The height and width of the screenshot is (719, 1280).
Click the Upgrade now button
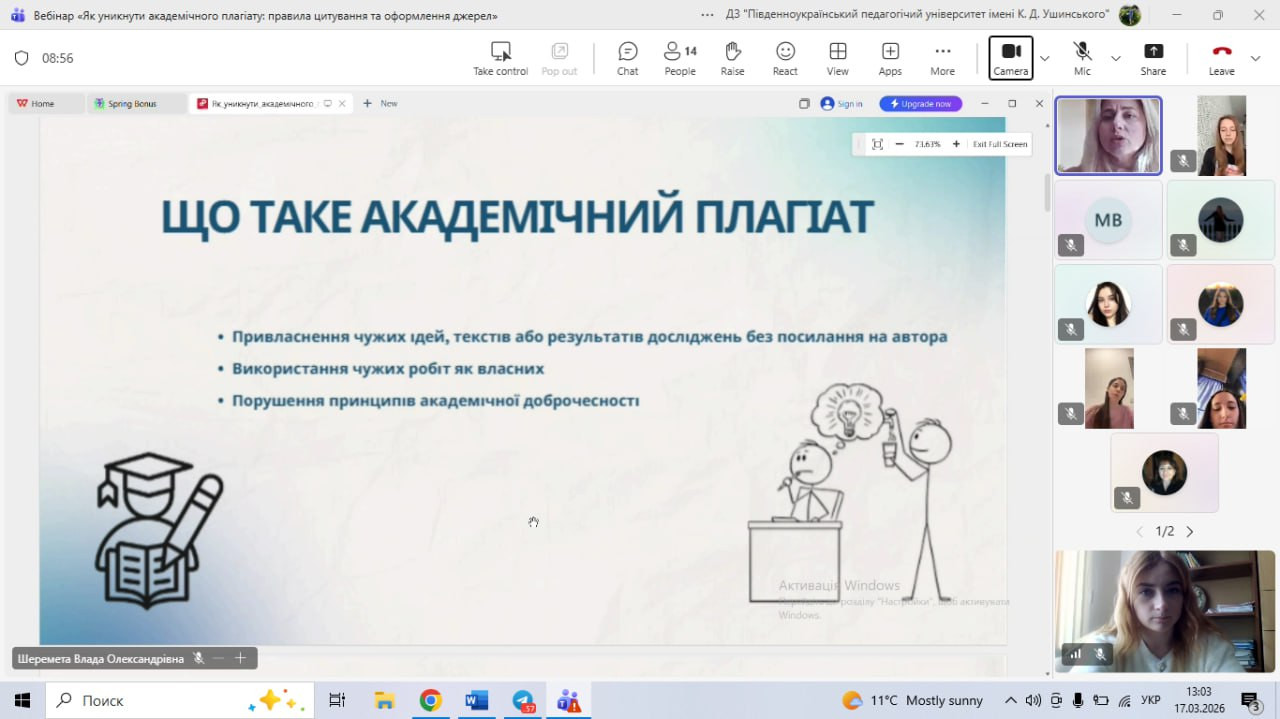coord(920,103)
